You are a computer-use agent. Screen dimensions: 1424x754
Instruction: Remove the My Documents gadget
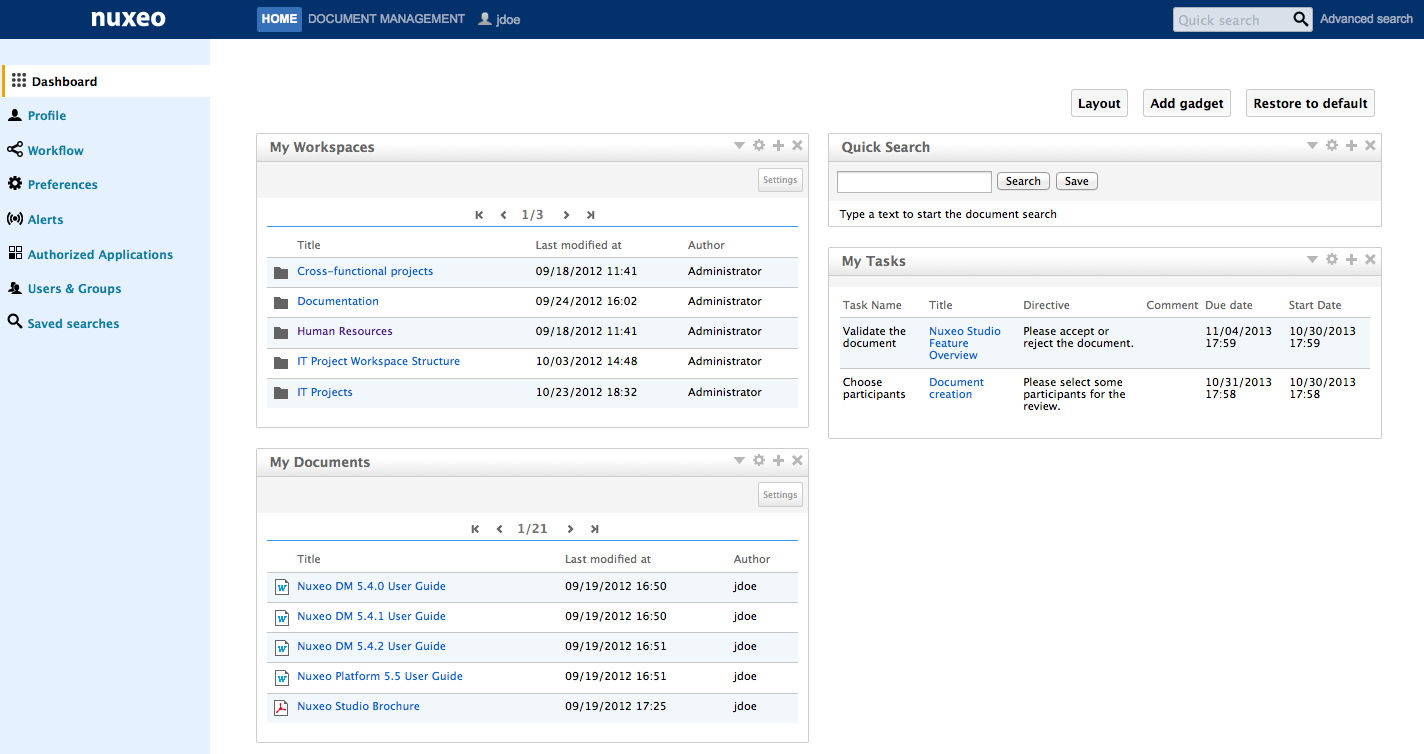pyautogui.click(x=797, y=461)
